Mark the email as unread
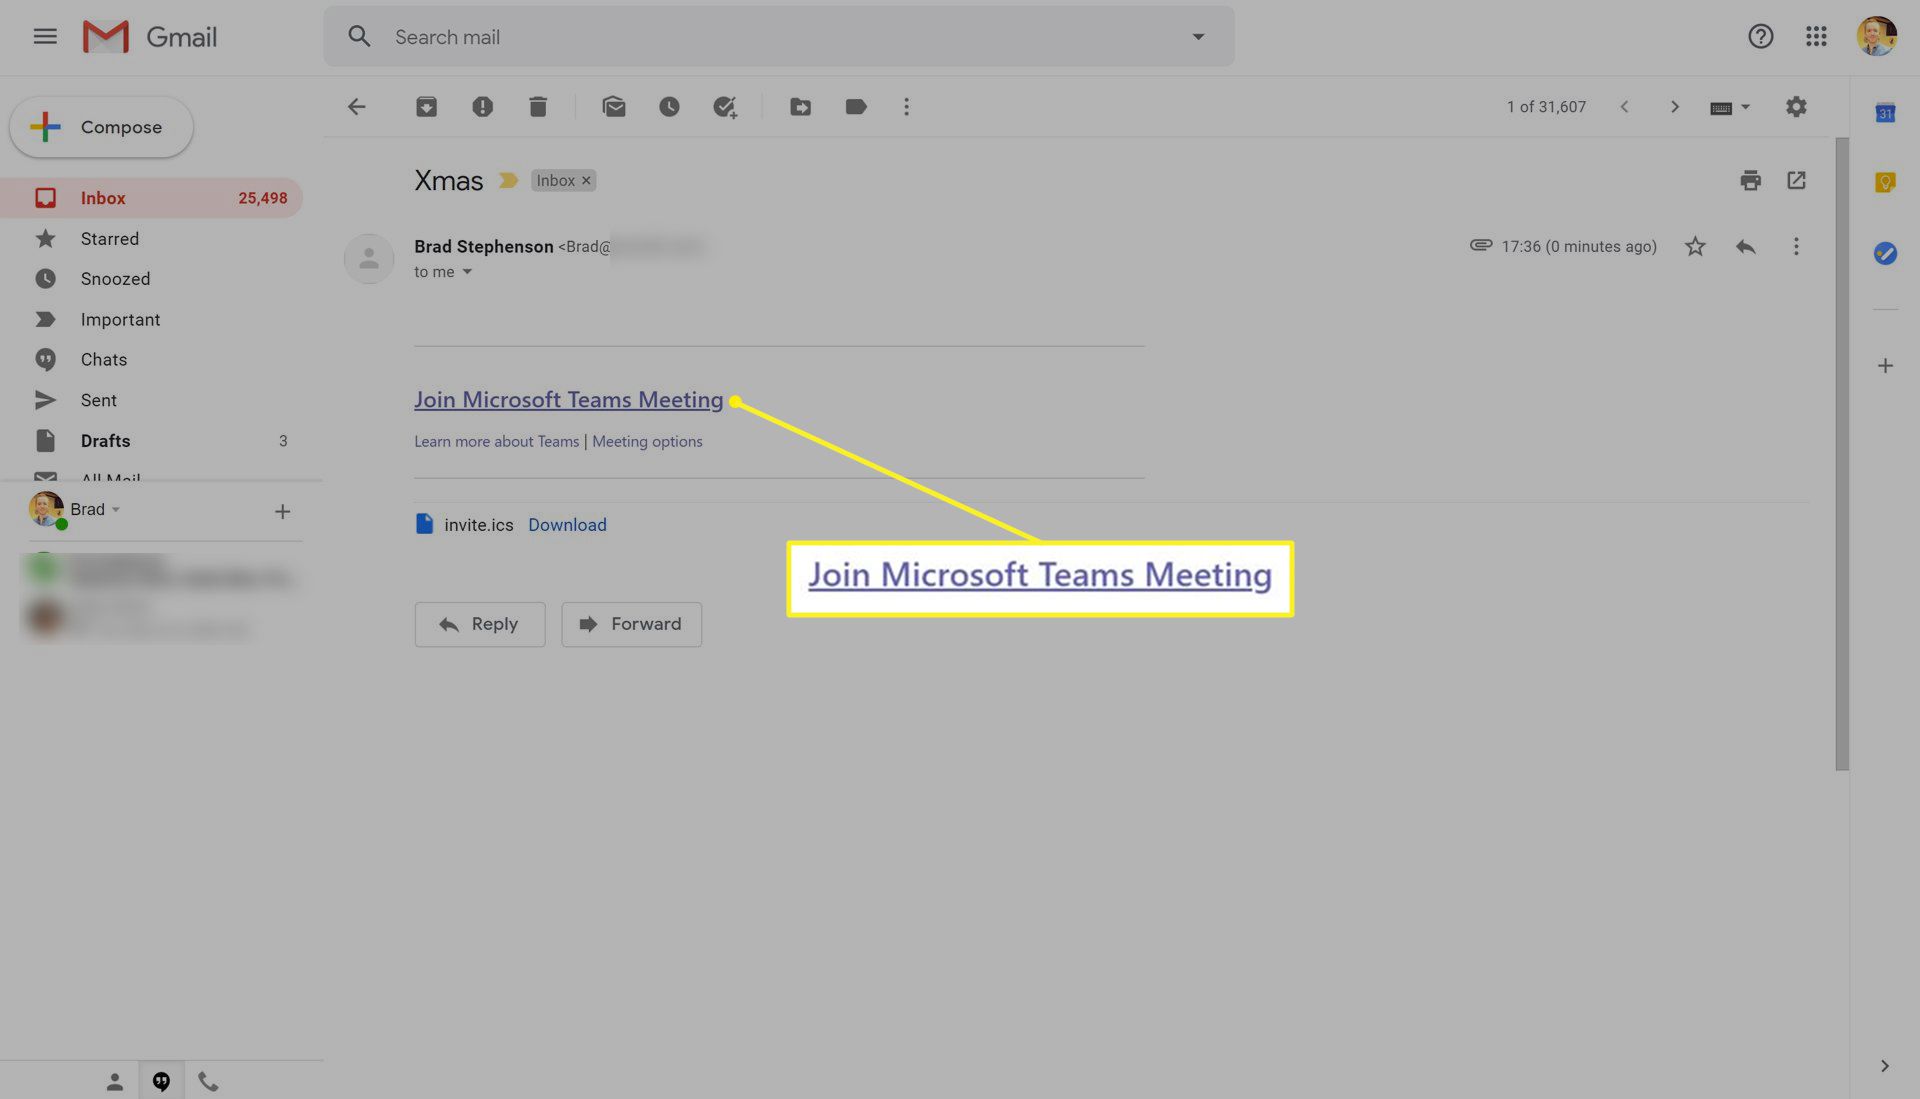 [x=614, y=107]
